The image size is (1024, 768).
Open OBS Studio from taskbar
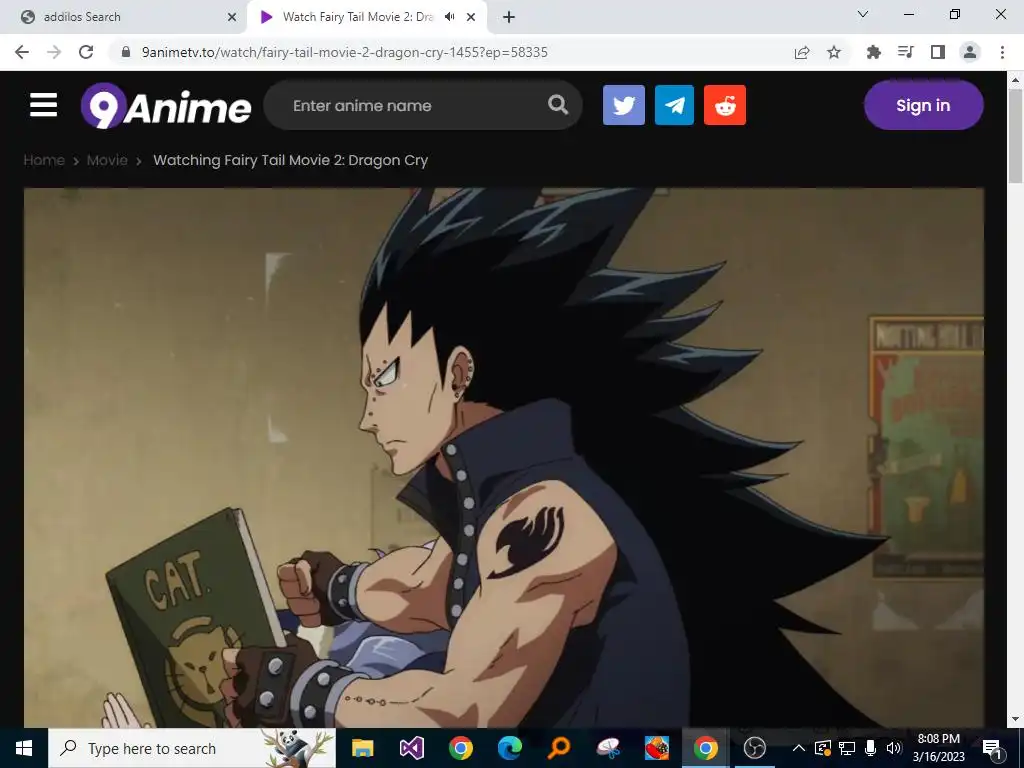[x=754, y=748]
